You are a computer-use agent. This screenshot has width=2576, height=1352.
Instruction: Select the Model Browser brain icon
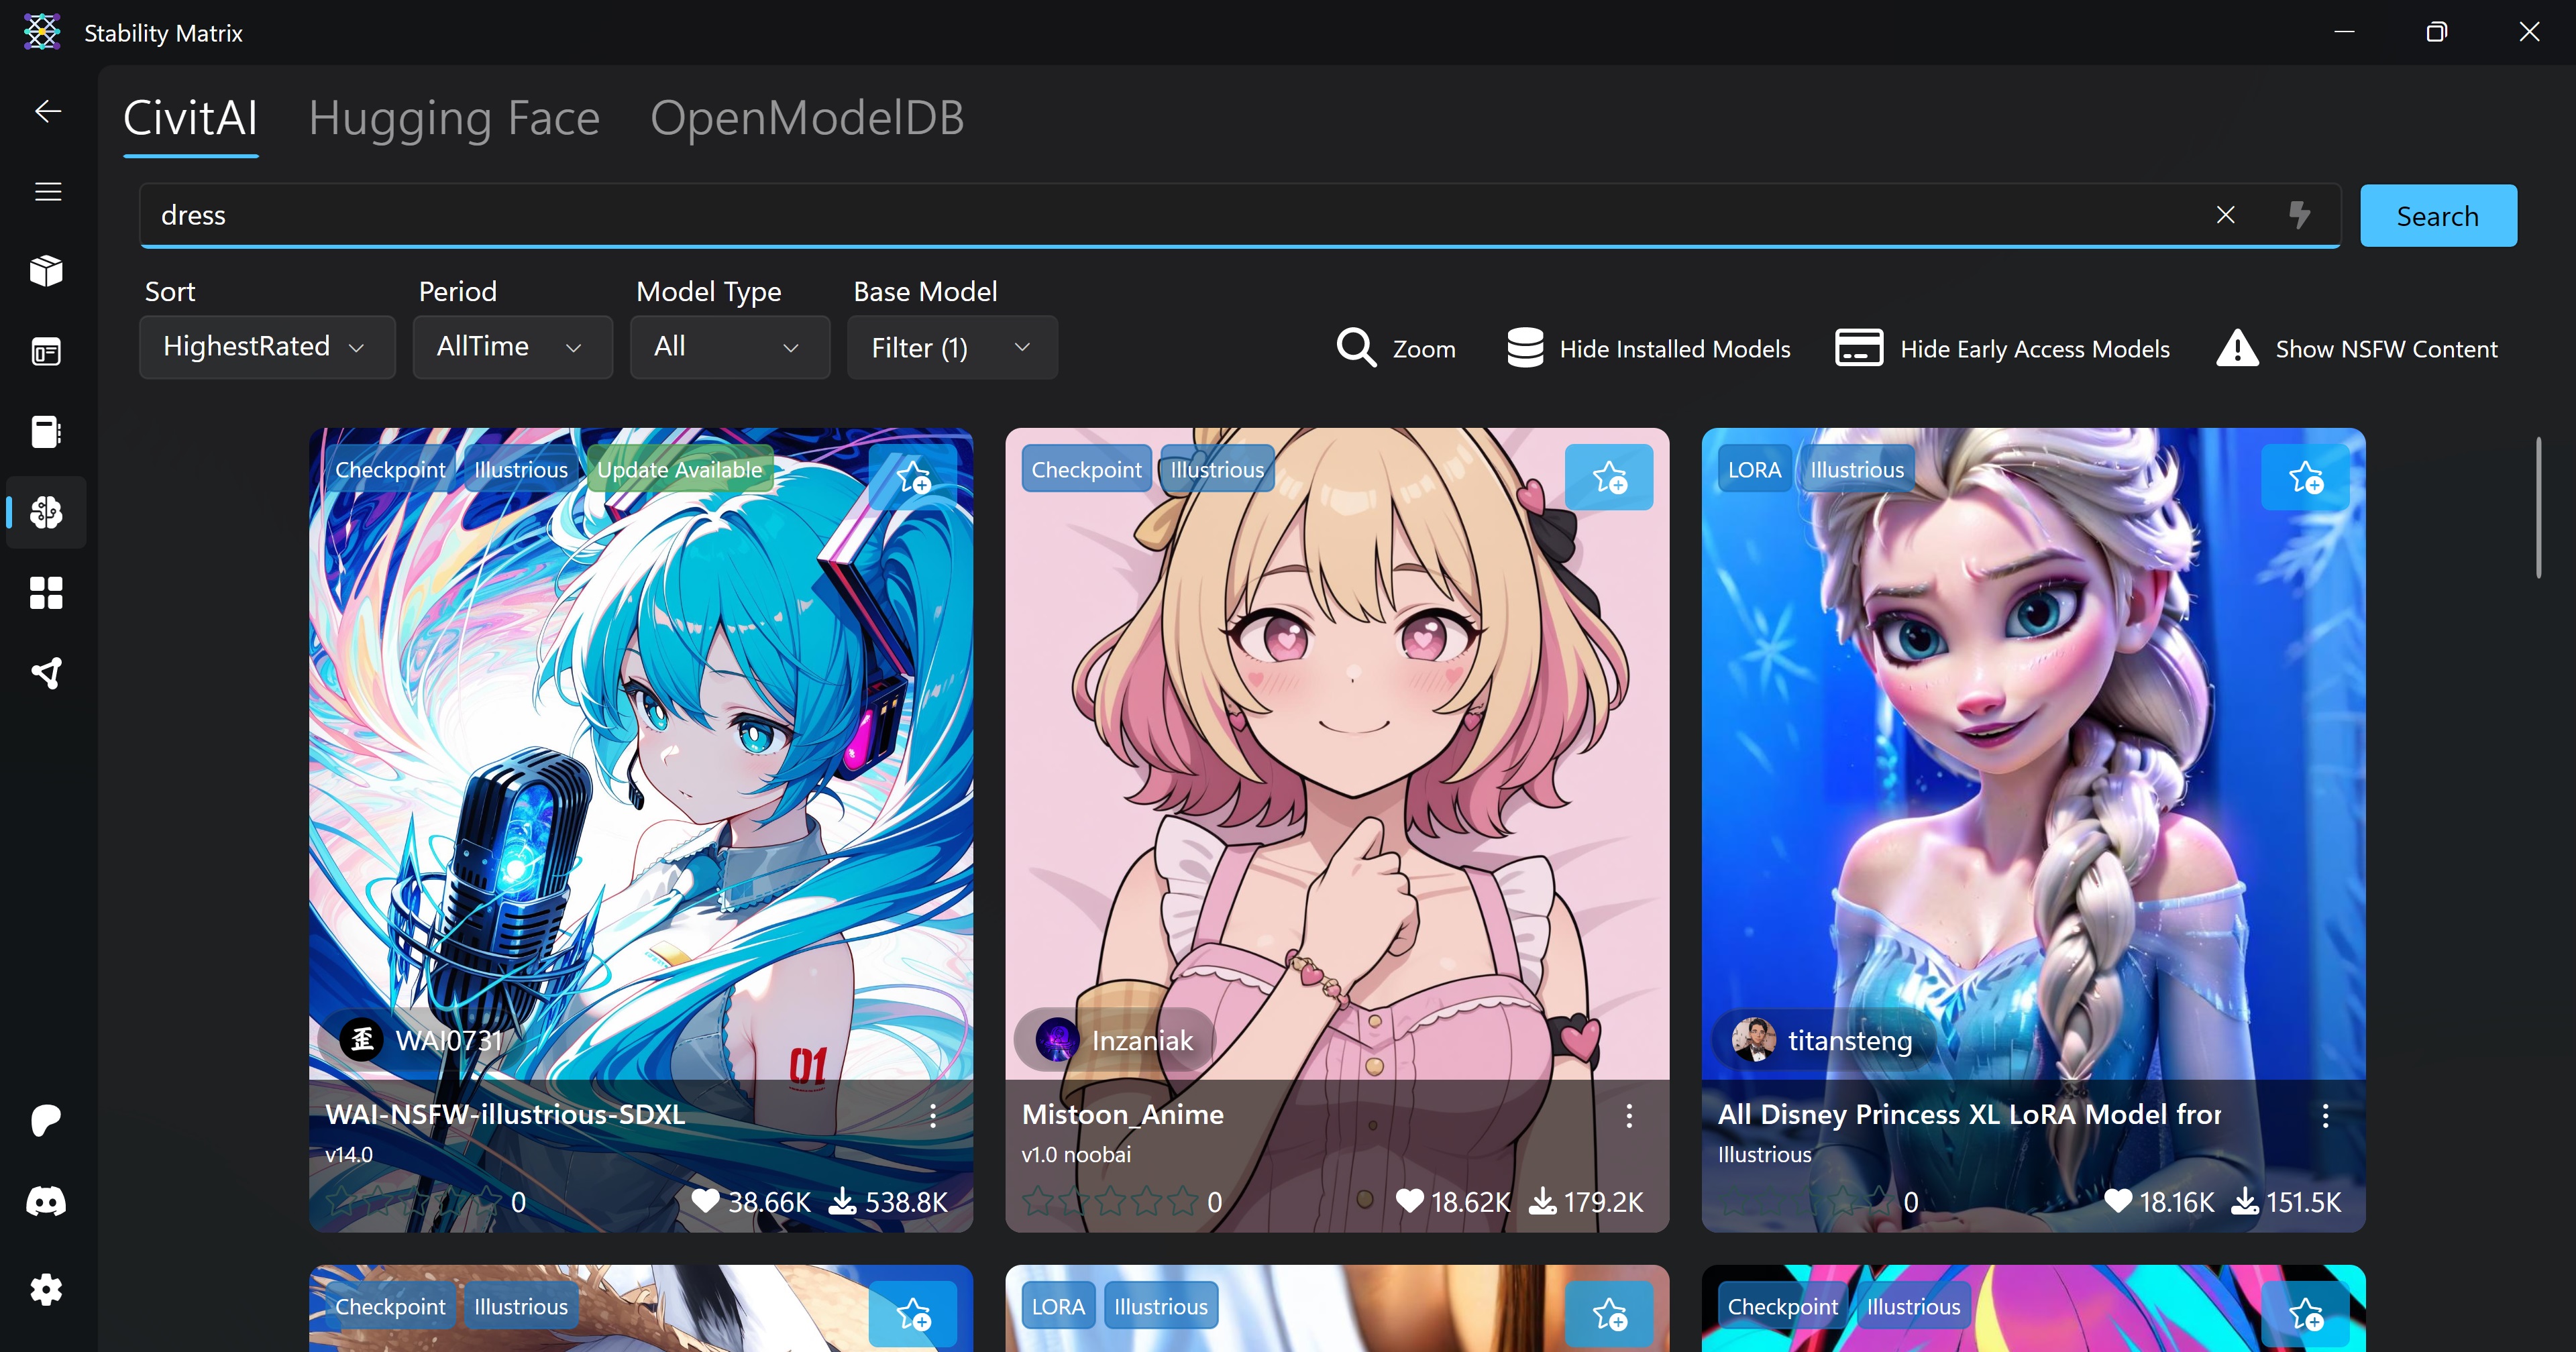click(46, 512)
